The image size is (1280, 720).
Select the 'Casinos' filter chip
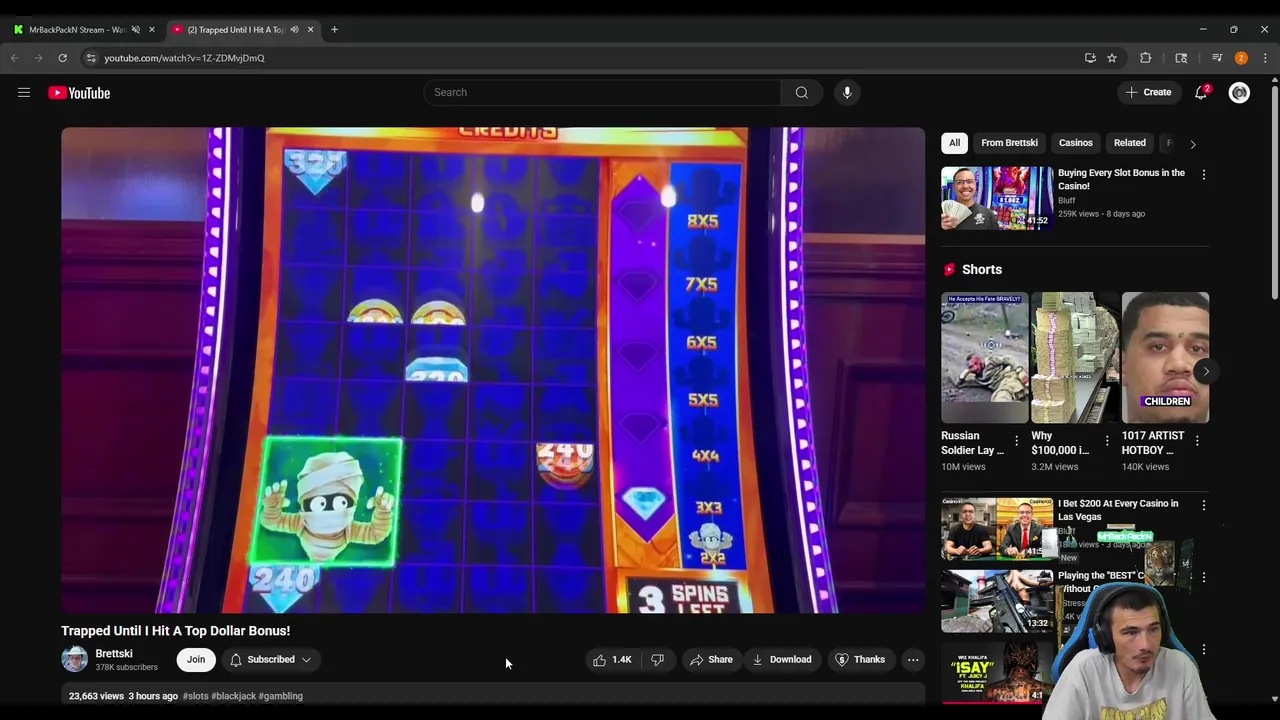[1076, 143]
